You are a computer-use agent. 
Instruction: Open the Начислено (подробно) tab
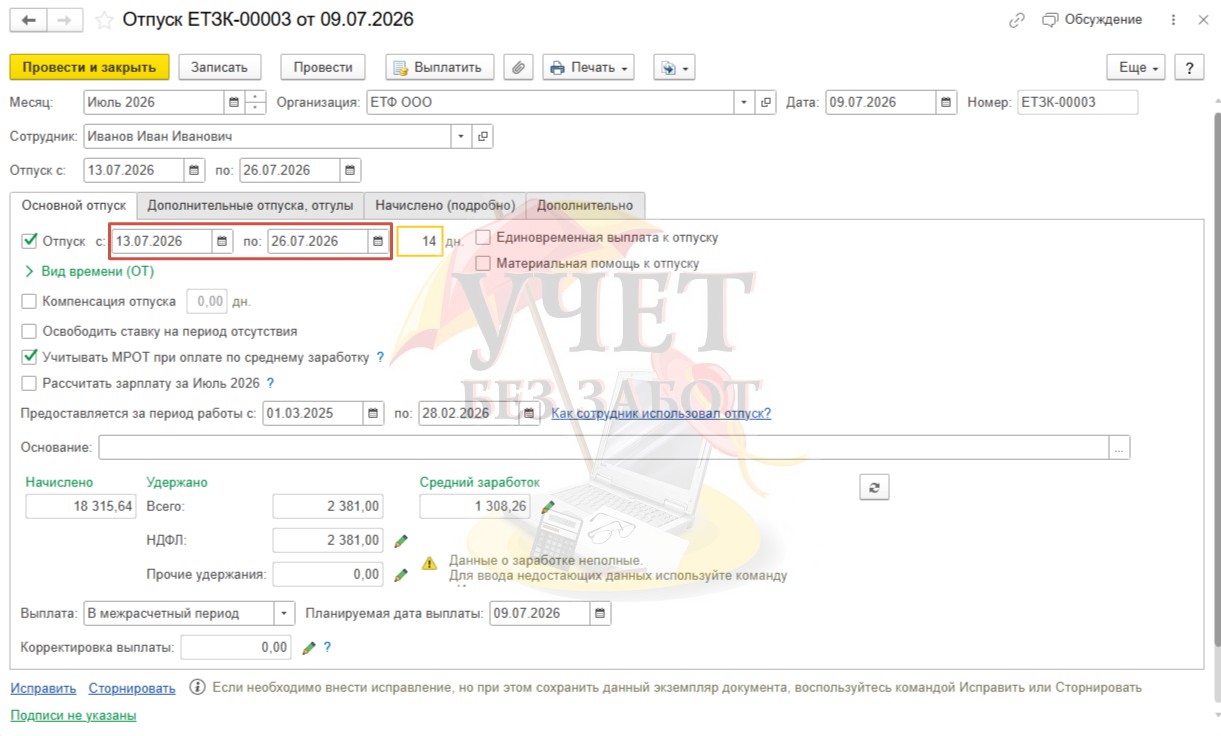coord(445,206)
